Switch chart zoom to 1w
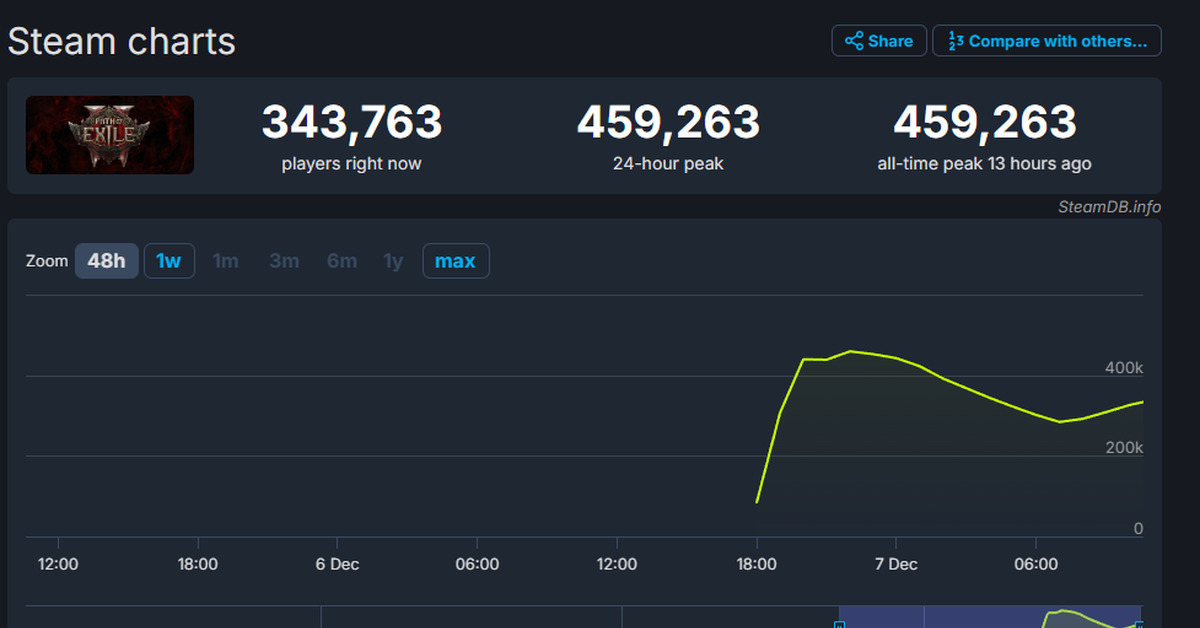Screen dimensions: 1200x628 click(x=169, y=261)
